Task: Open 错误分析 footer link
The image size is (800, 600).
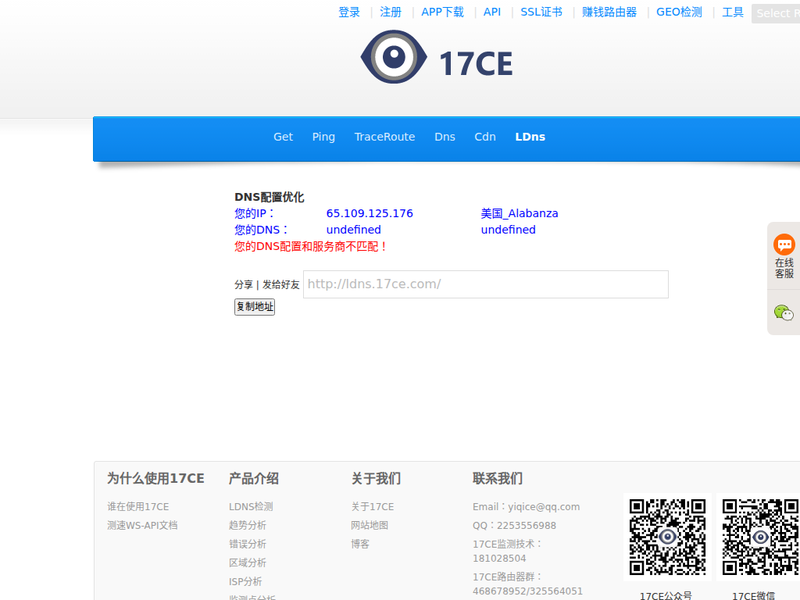Action: click(x=247, y=544)
